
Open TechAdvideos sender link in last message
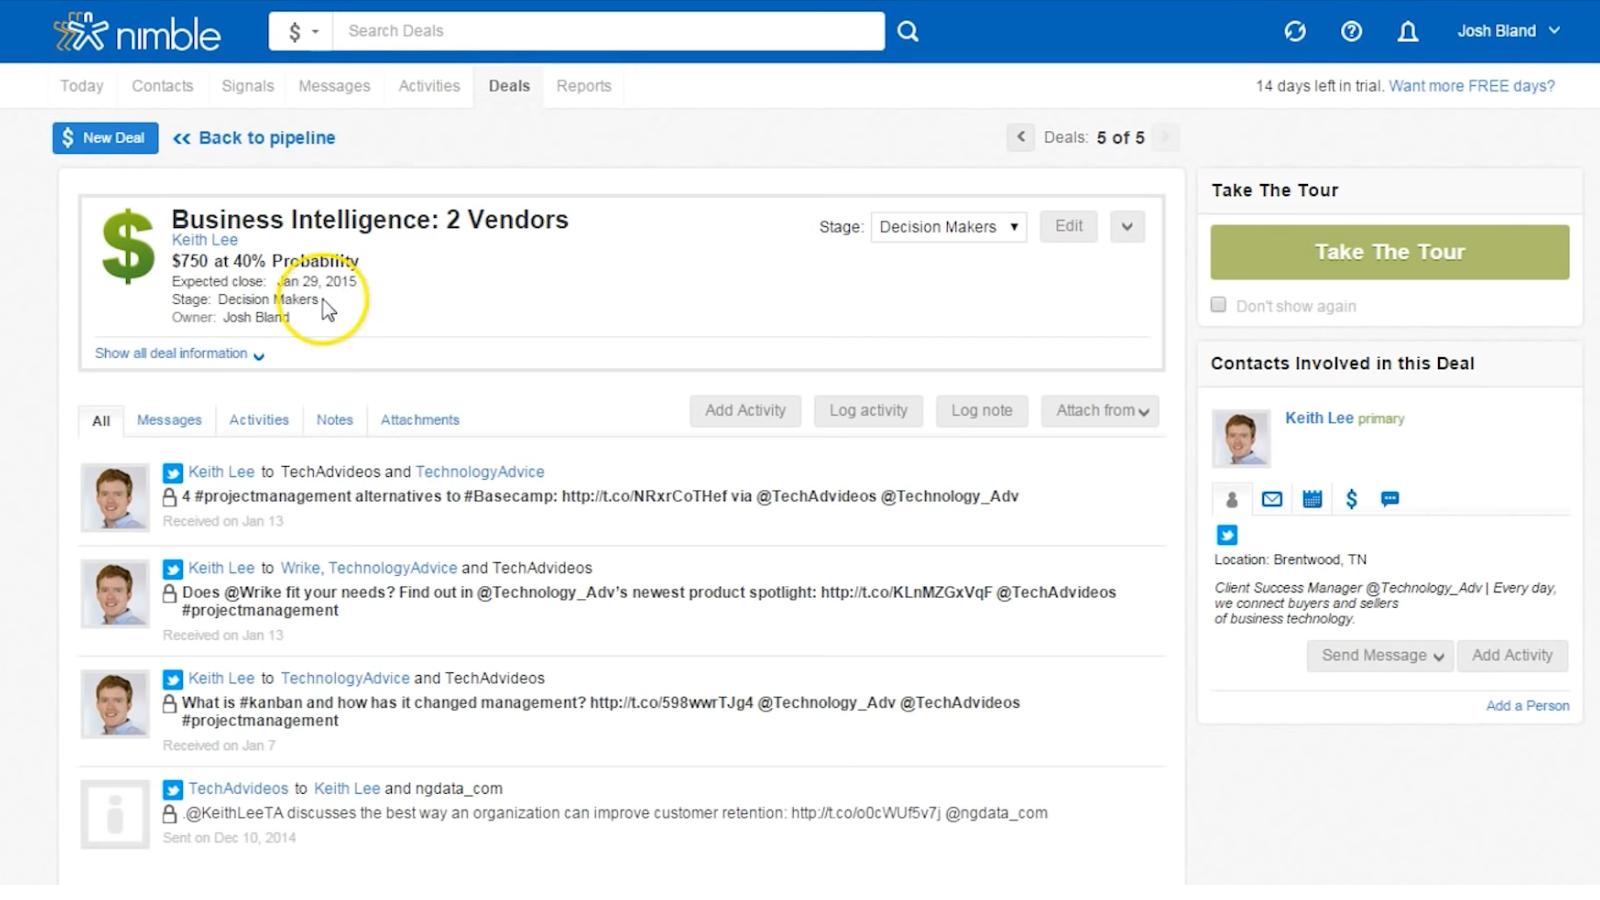pyautogui.click(x=238, y=789)
